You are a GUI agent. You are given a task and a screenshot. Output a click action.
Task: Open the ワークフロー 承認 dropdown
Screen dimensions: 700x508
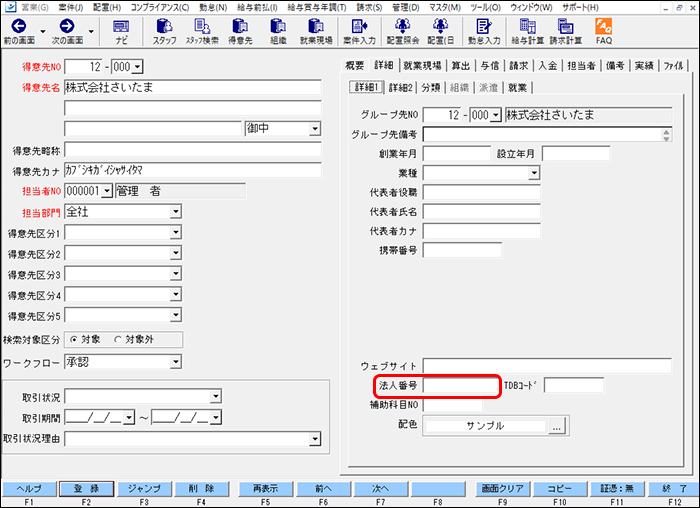tap(176, 362)
